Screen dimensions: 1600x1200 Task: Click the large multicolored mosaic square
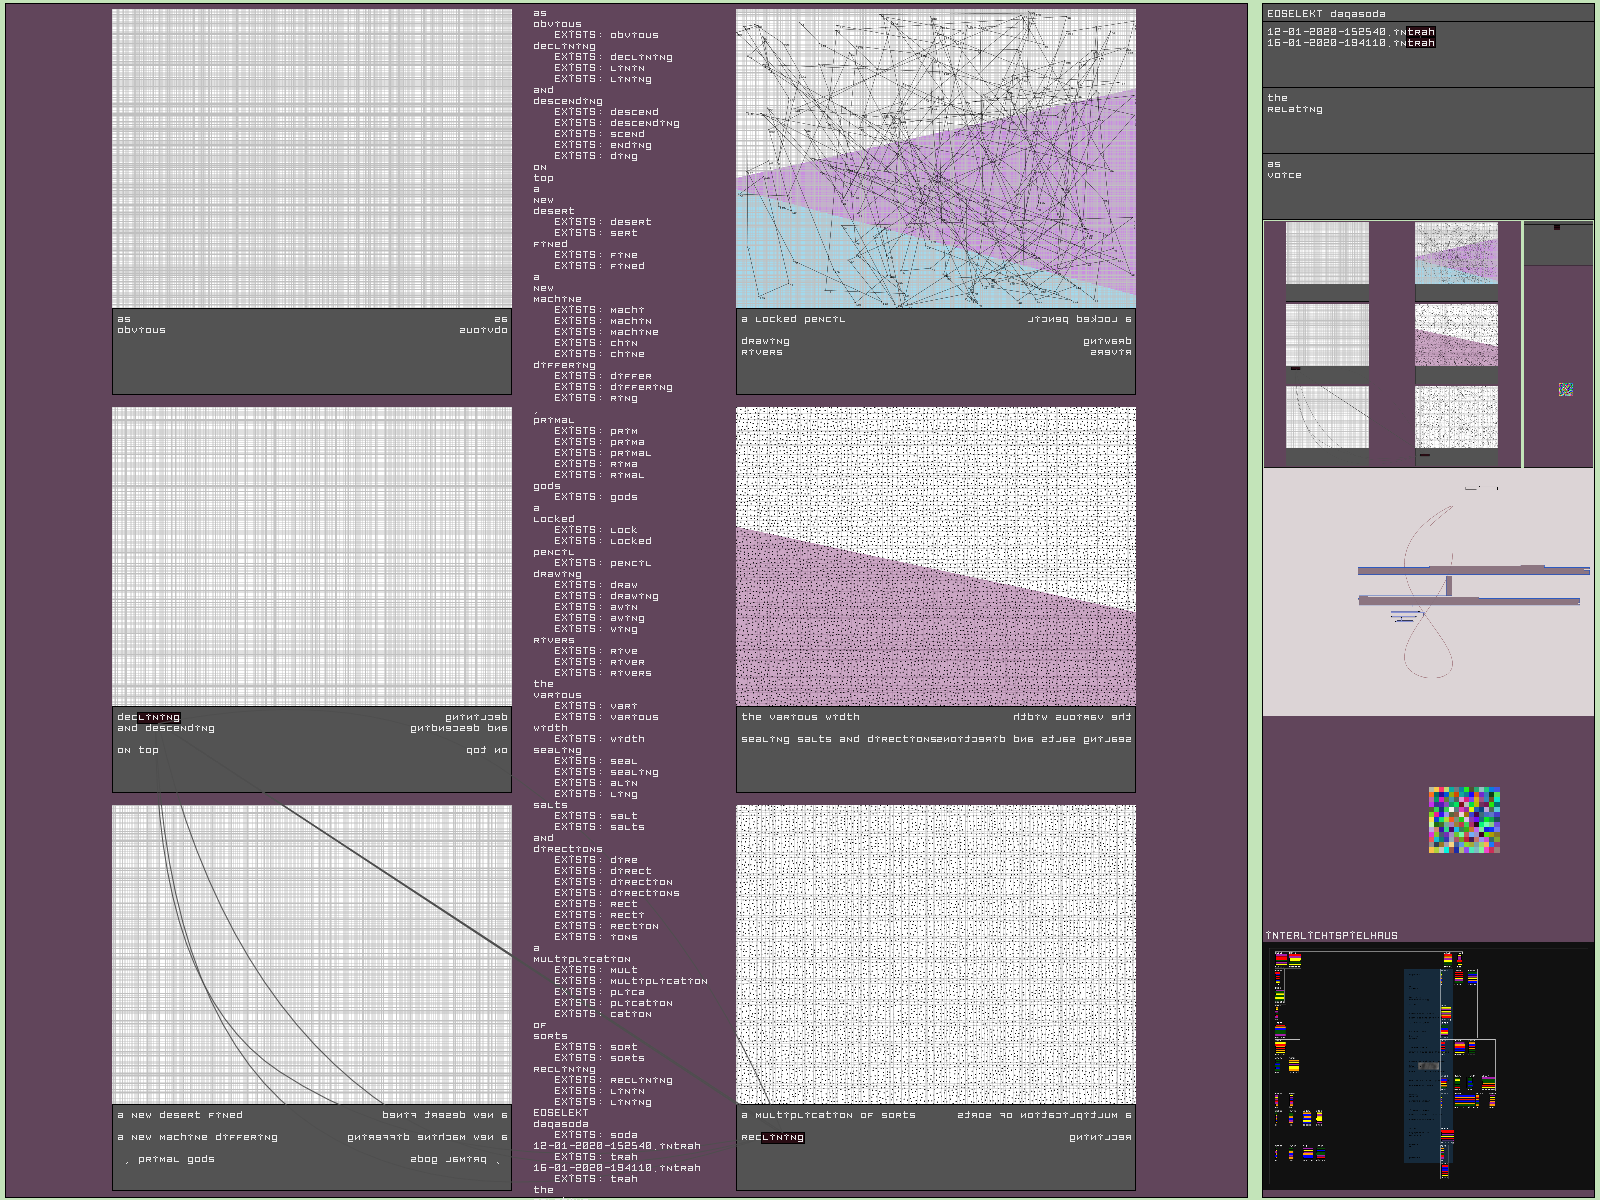pyautogui.click(x=1464, y=820)
